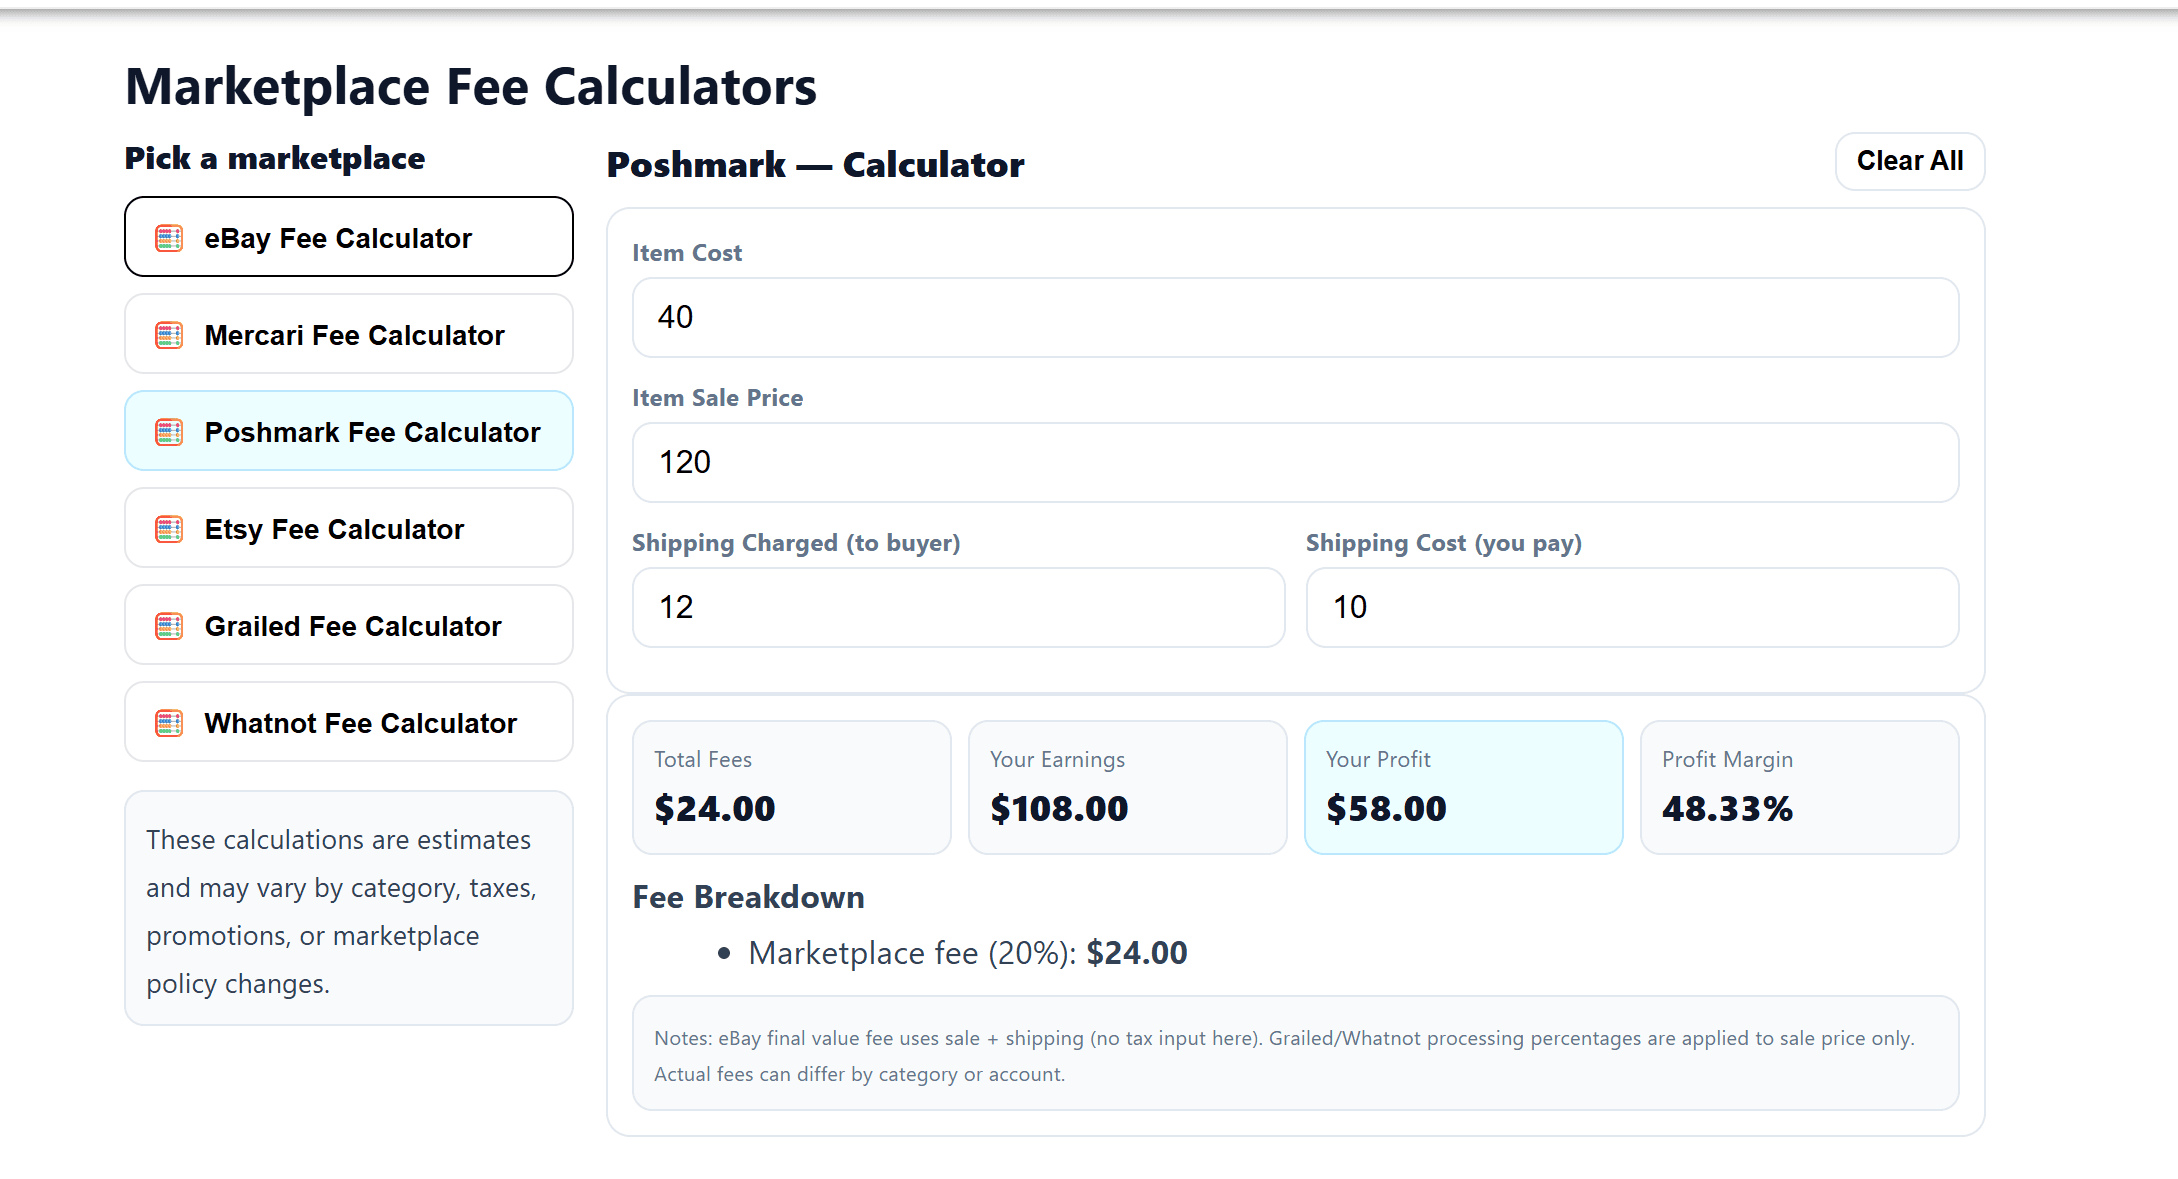Open the eBay Fee Calculator
The height and width of the screenshot is (1179, 2178).
coord(348,237)
